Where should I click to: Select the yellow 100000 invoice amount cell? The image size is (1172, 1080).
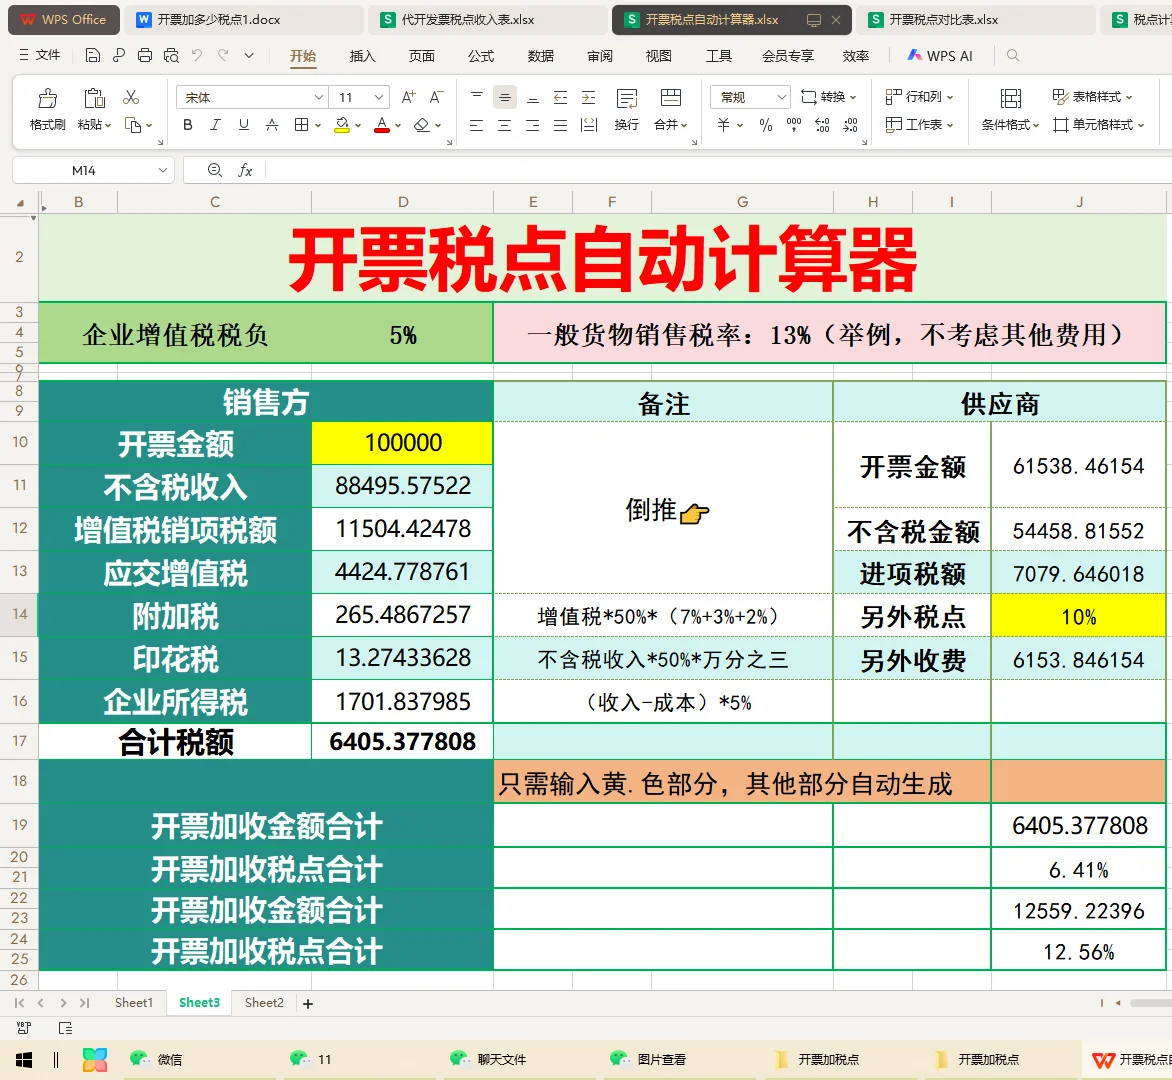tap(402, 442)
